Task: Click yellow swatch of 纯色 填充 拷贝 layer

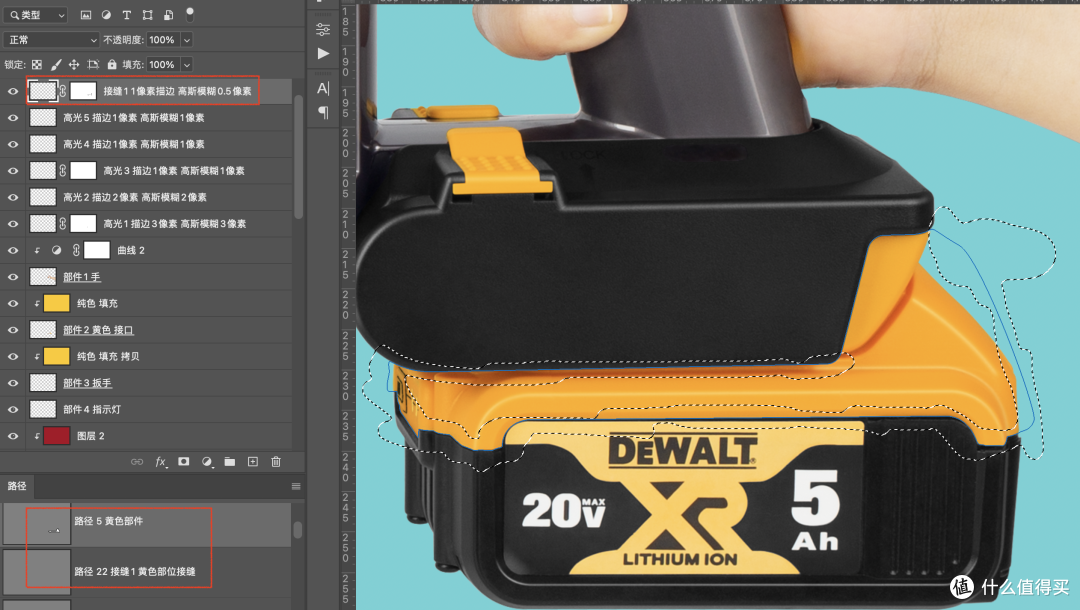Action: click(x=56, y=356)
